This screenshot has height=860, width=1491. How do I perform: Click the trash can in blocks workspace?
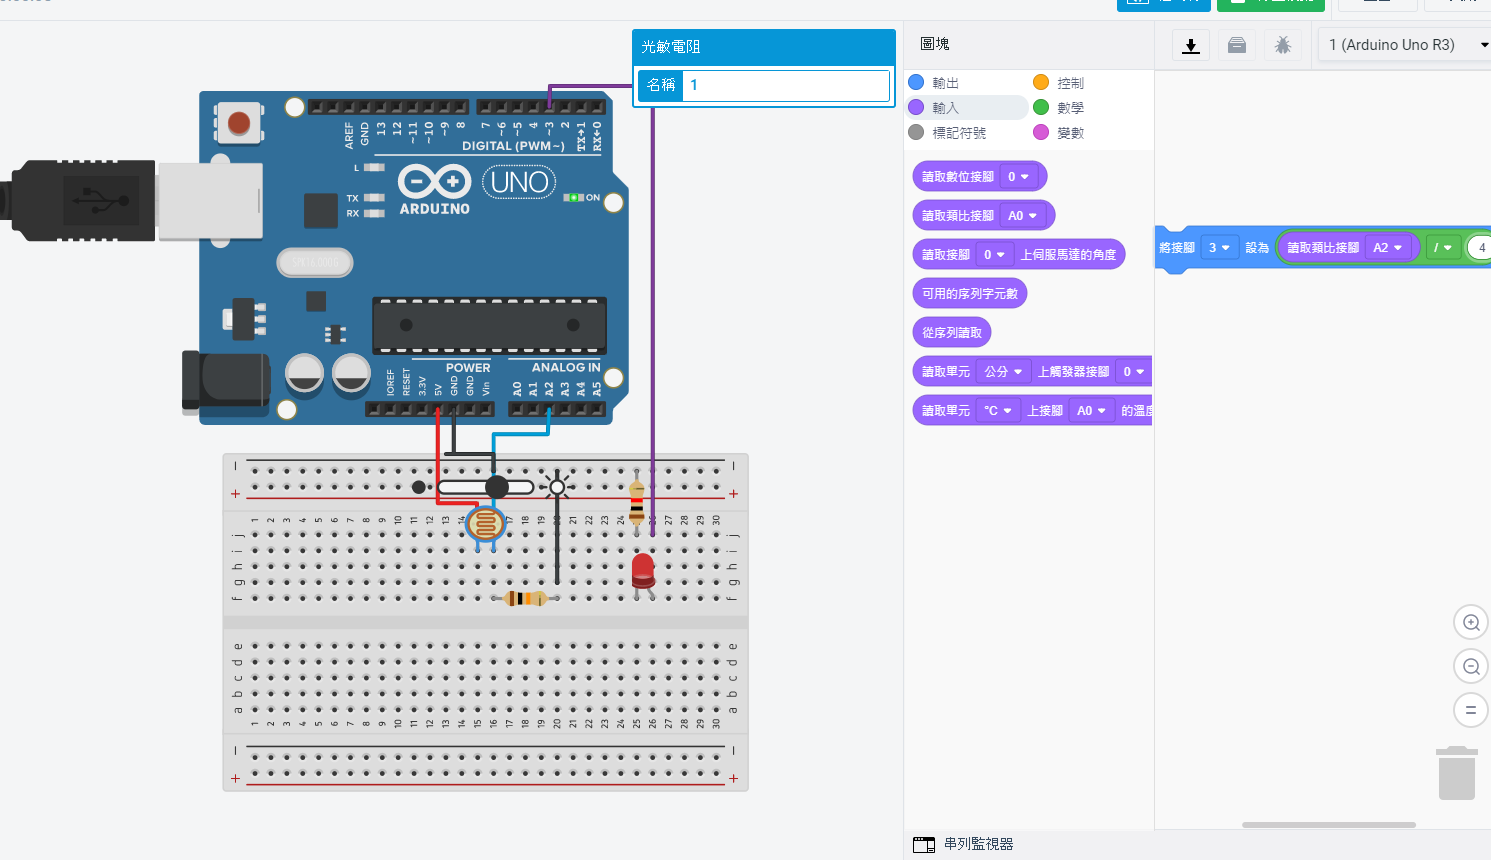tap(1457, 773)
